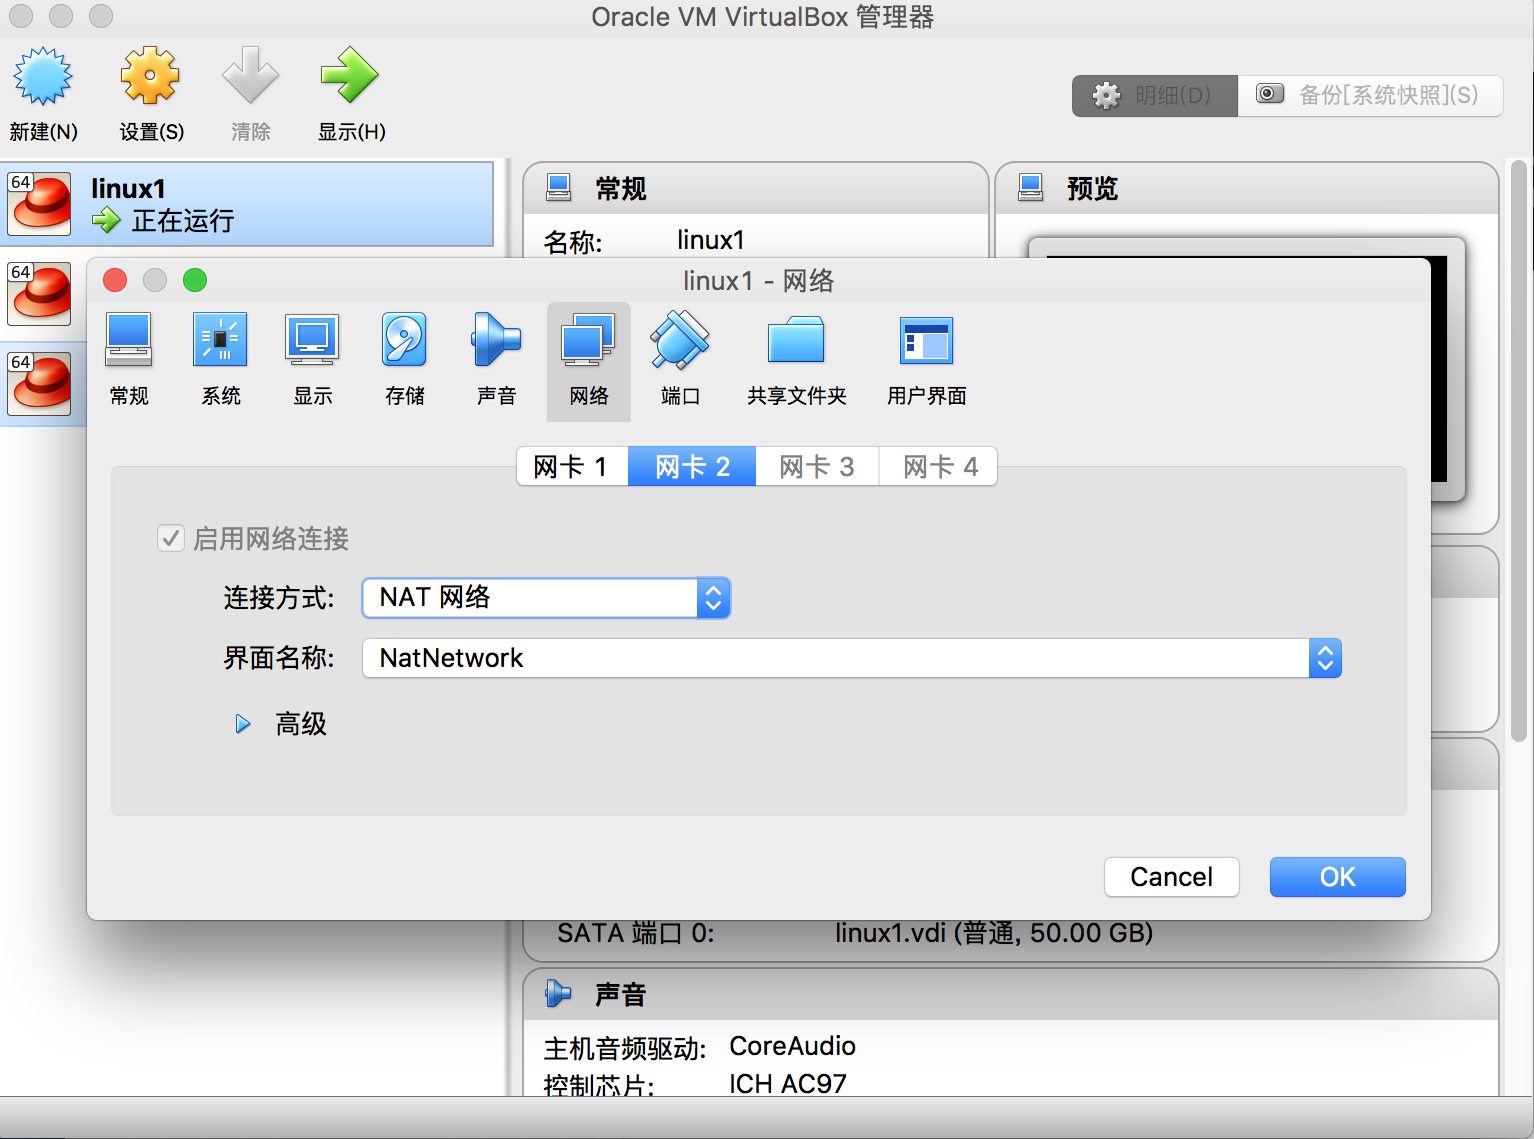Click the Snapshots (备份[系统快照]) button
This screenshot has height=1139, width=1534.
tap(1370, 96)
